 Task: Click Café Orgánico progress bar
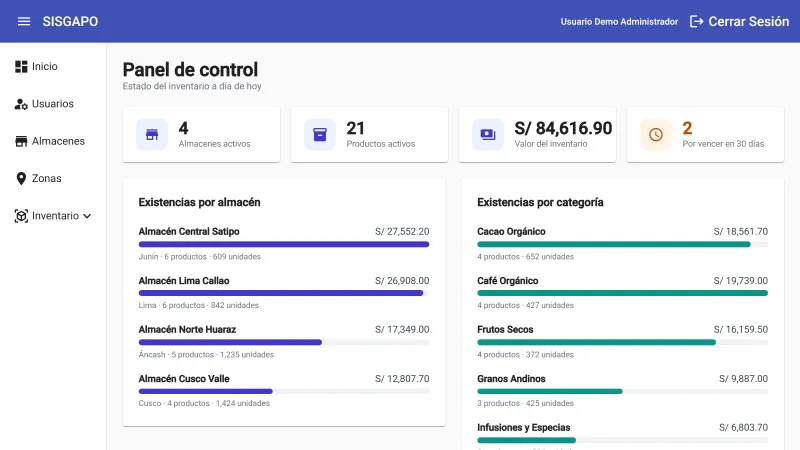pyautogui.click(x=622, y=293)
